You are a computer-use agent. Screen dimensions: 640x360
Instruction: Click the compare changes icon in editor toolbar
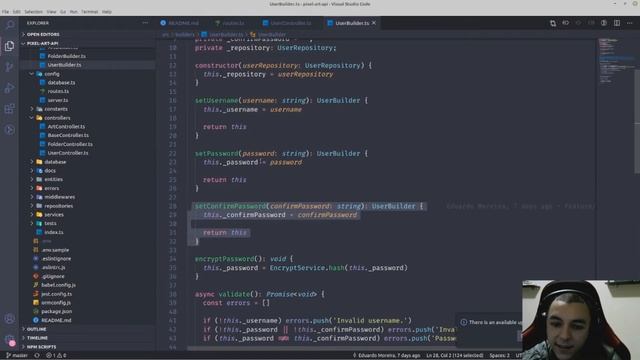(x=553, y=23)
